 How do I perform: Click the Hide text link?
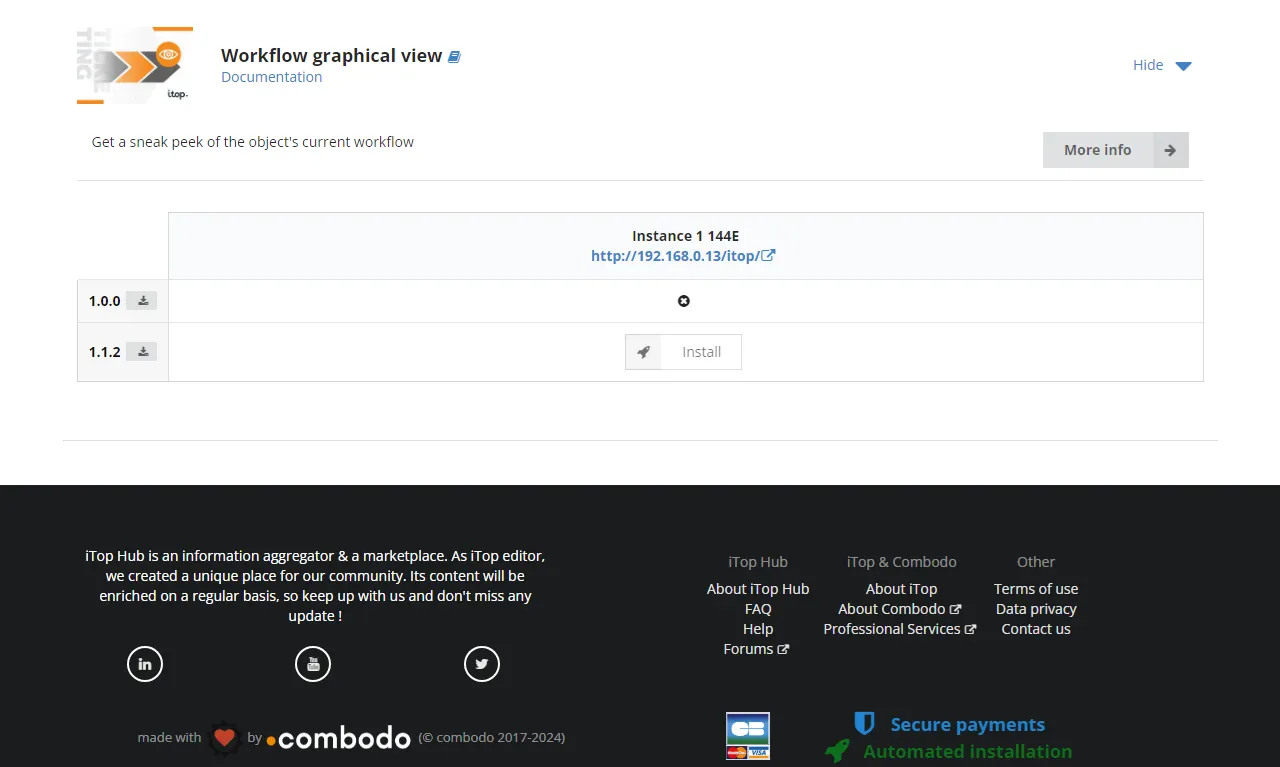[1148, 65]
